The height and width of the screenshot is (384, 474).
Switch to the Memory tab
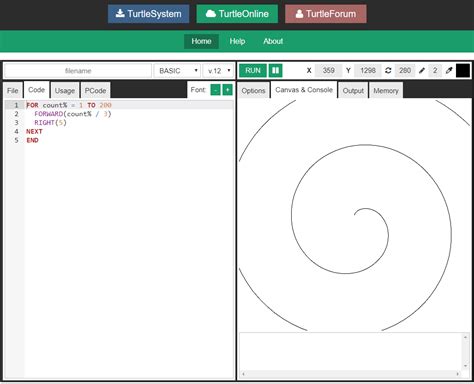pos(386,91)
